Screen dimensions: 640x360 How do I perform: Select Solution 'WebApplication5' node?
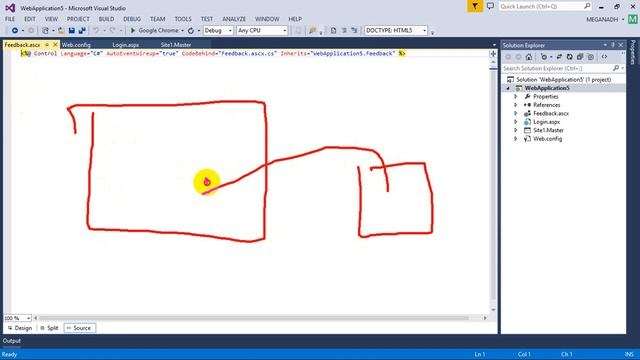(563, 80)
